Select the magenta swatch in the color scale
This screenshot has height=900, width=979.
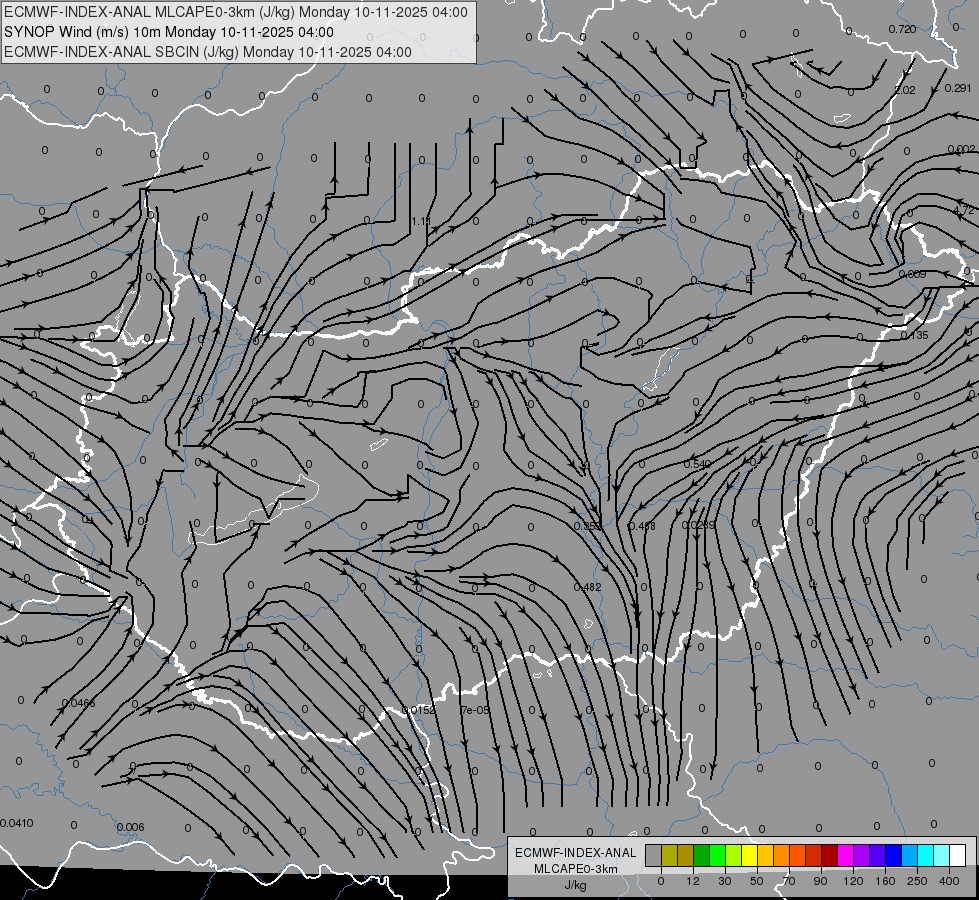pos(845,855)
